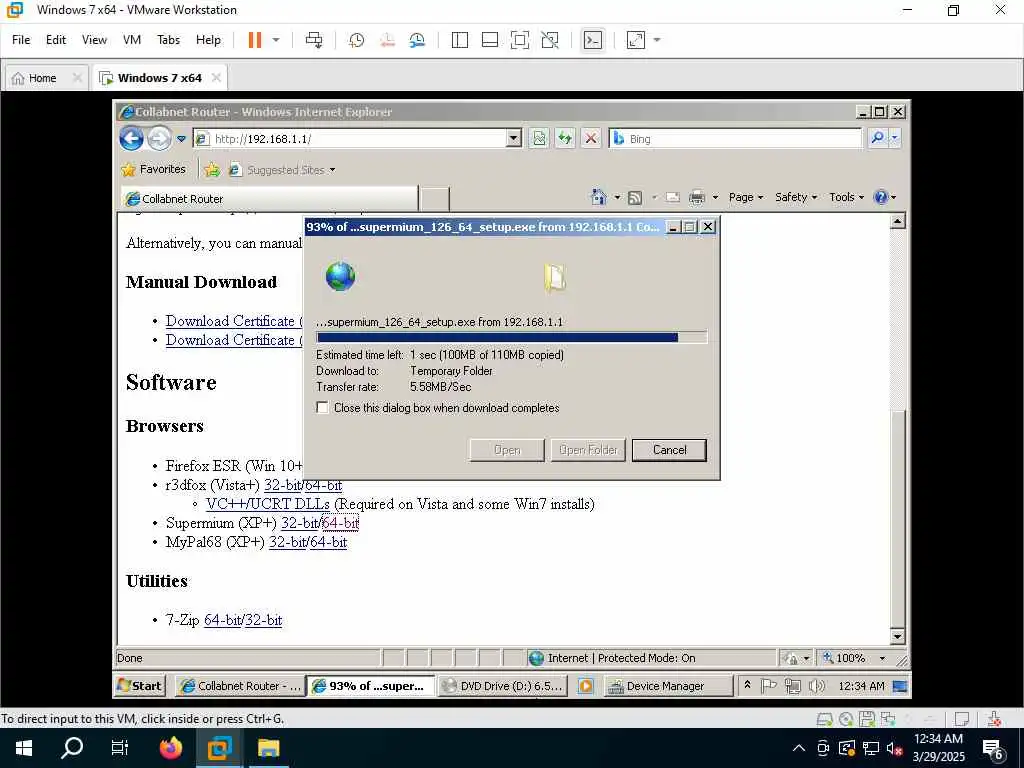The image size is (1024, 768).
Task: Open the IE Home icon
Action: click(598, 197)
